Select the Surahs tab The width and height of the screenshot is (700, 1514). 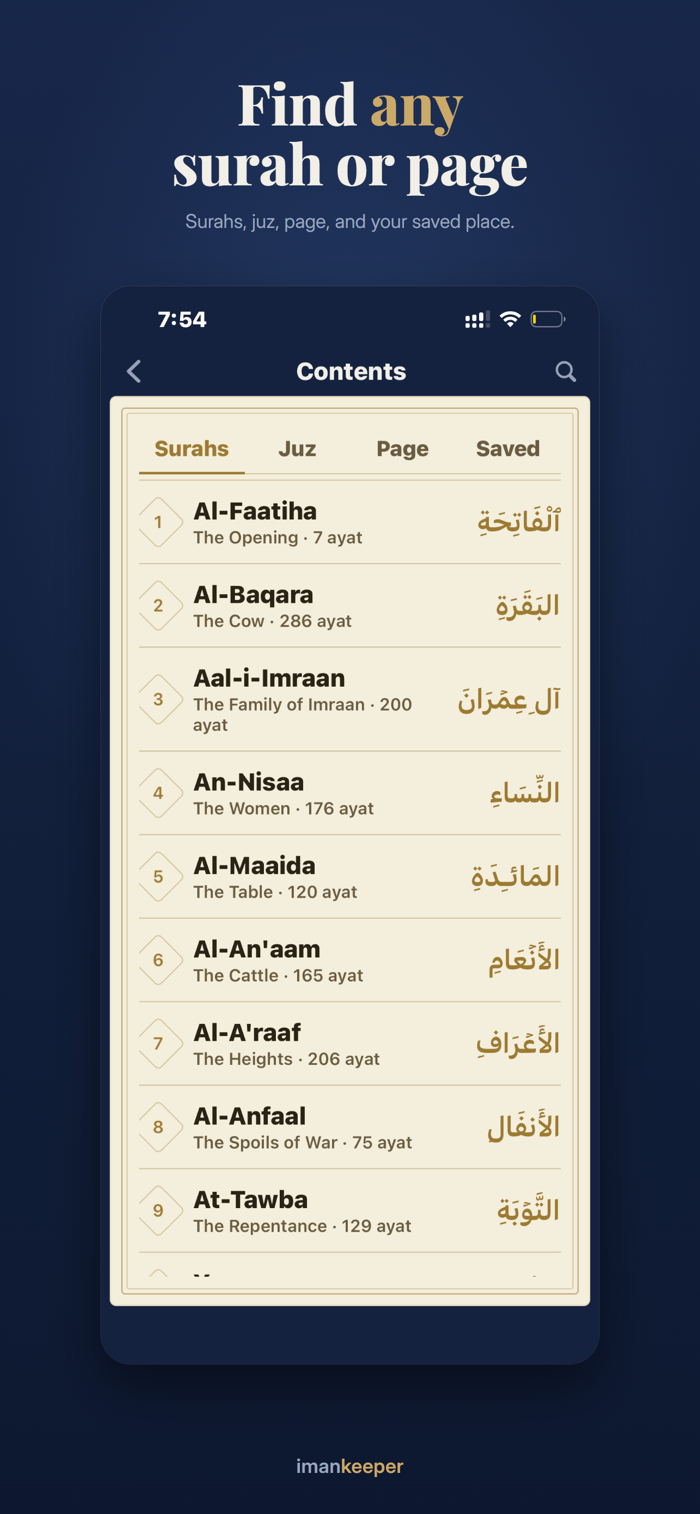[192, 449]
